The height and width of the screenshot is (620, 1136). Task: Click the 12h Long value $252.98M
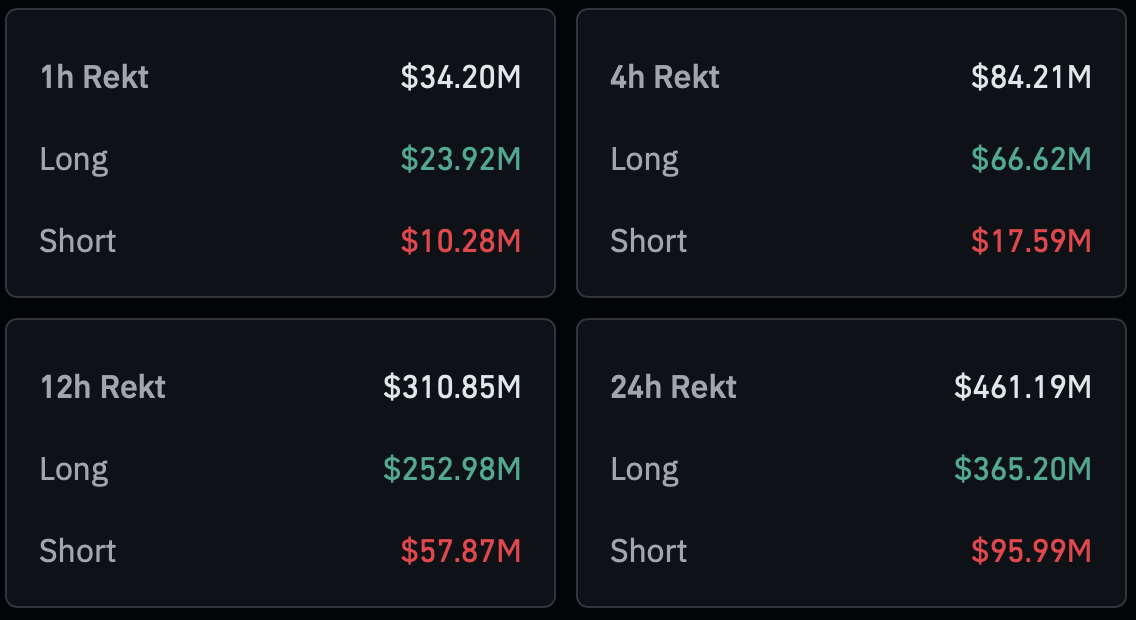pos(452,469)
